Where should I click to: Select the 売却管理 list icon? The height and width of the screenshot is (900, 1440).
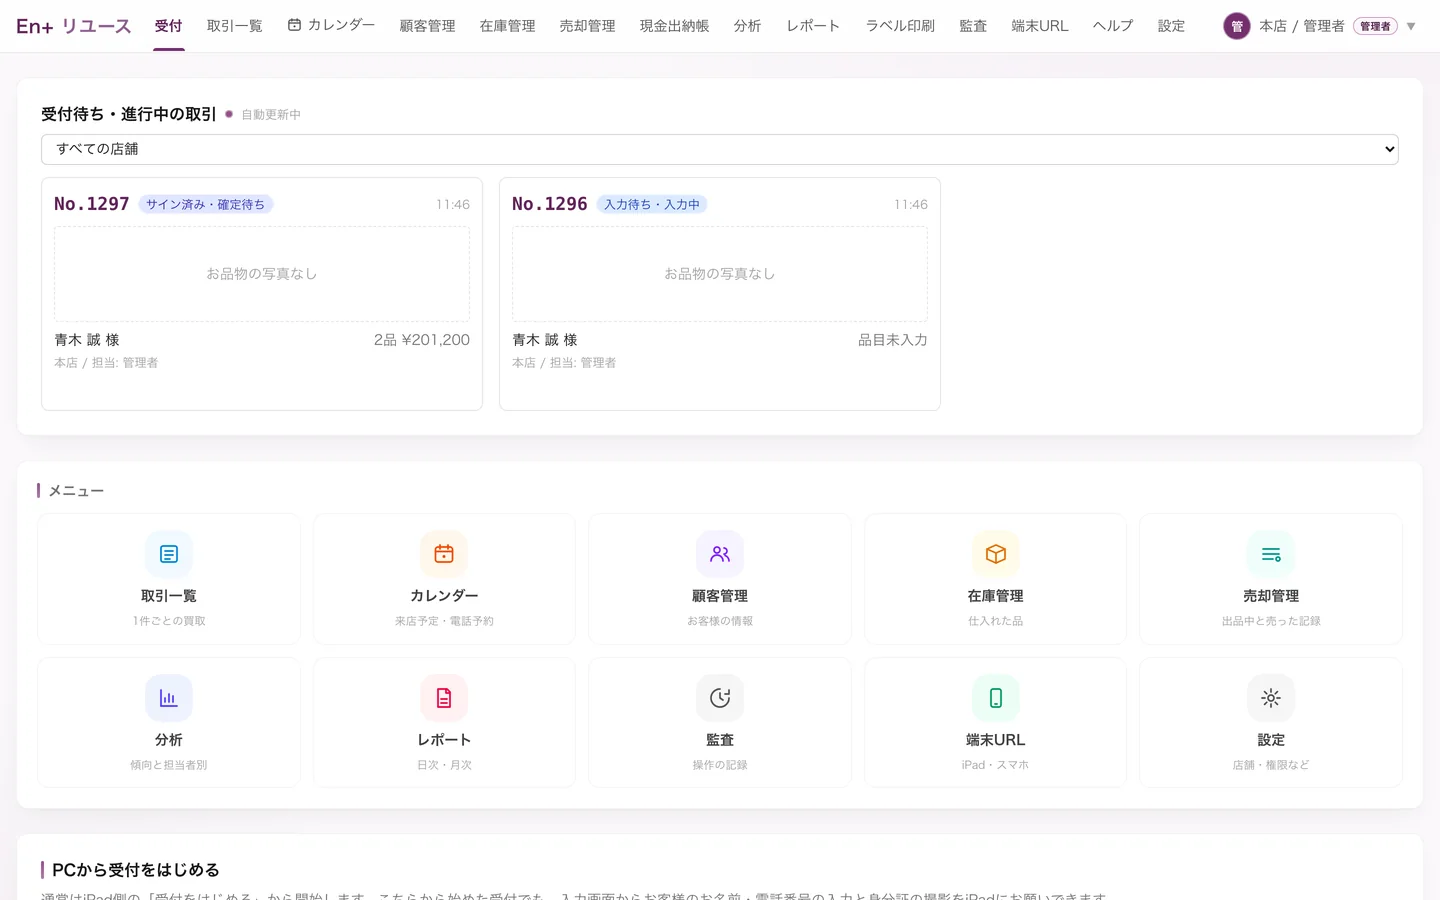tap(1271, 554)
